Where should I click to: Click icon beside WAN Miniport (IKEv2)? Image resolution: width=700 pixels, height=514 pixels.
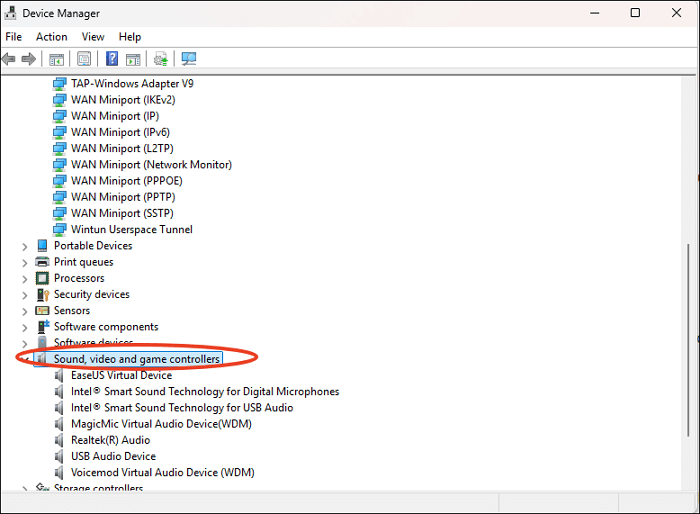click(59, 100)
